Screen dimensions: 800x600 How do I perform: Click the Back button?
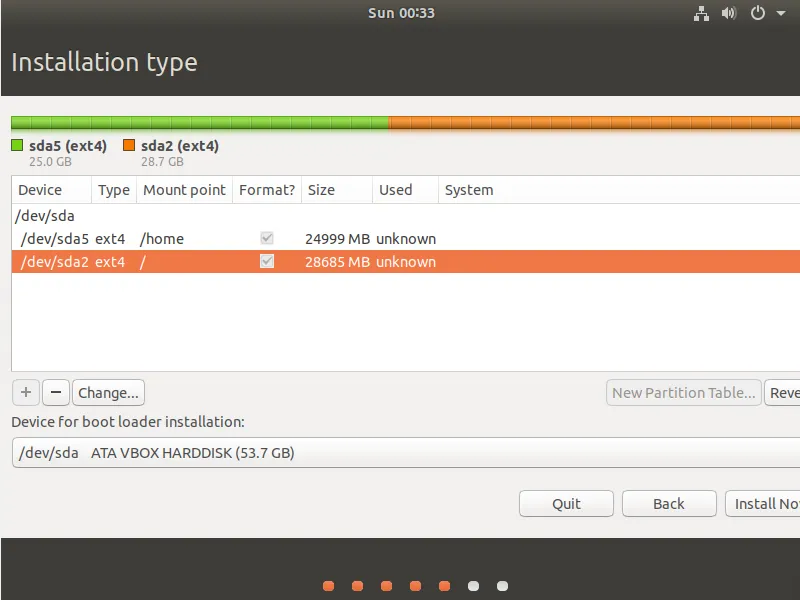[668, 503]
